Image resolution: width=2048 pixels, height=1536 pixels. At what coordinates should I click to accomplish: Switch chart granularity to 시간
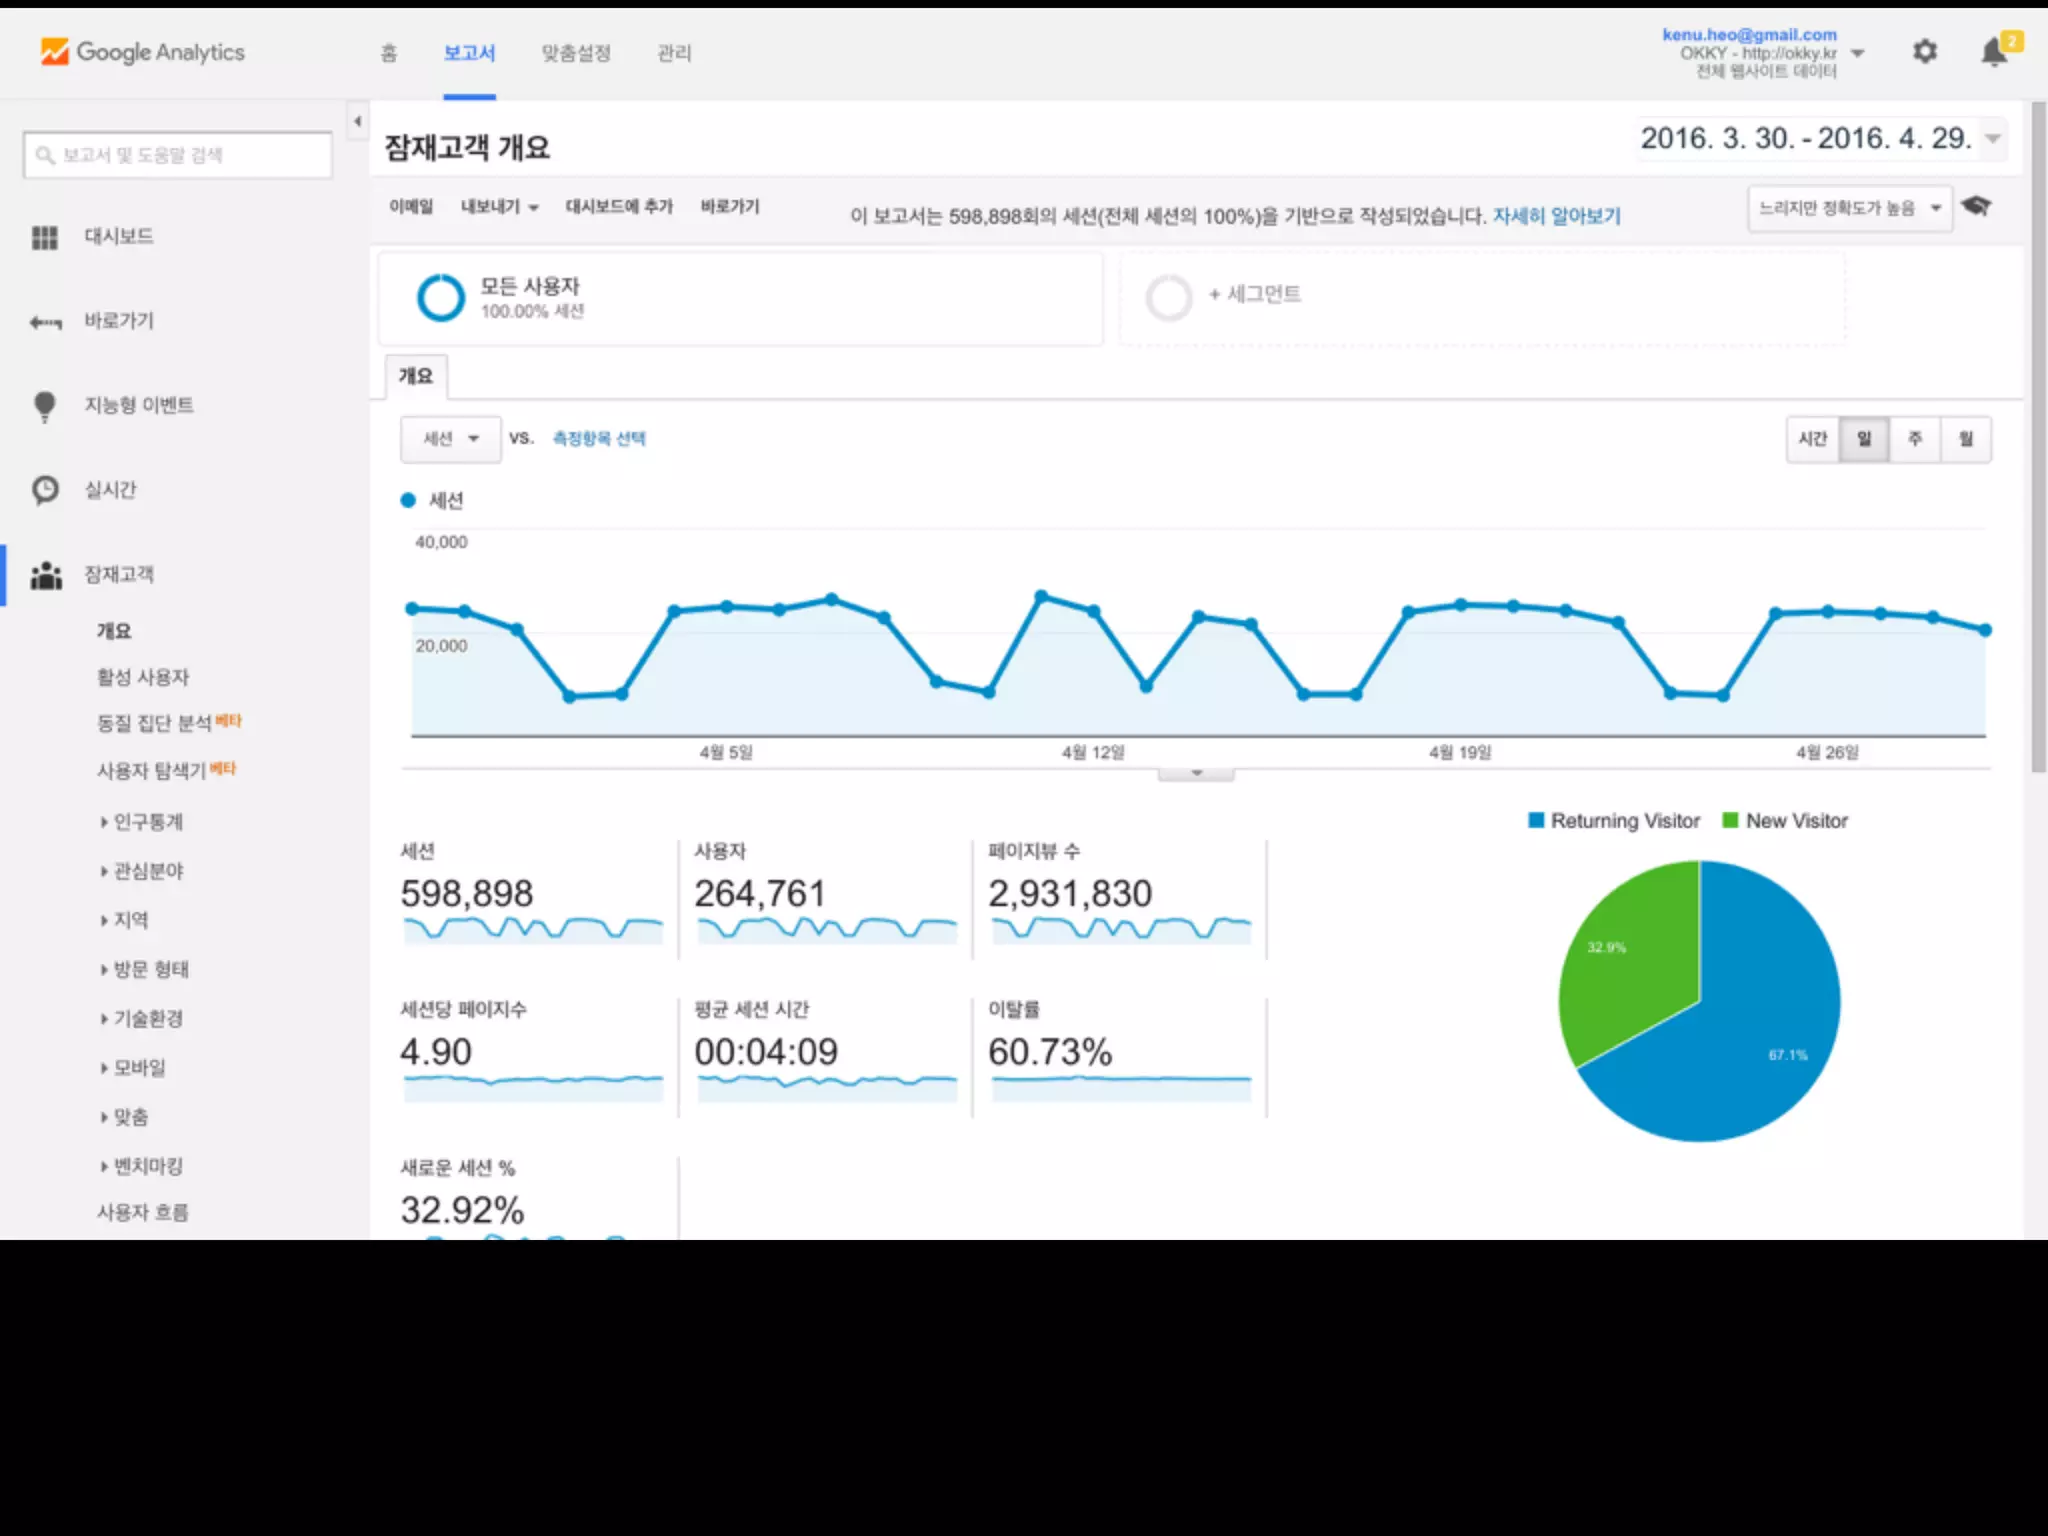click(x=1812, y=439)
